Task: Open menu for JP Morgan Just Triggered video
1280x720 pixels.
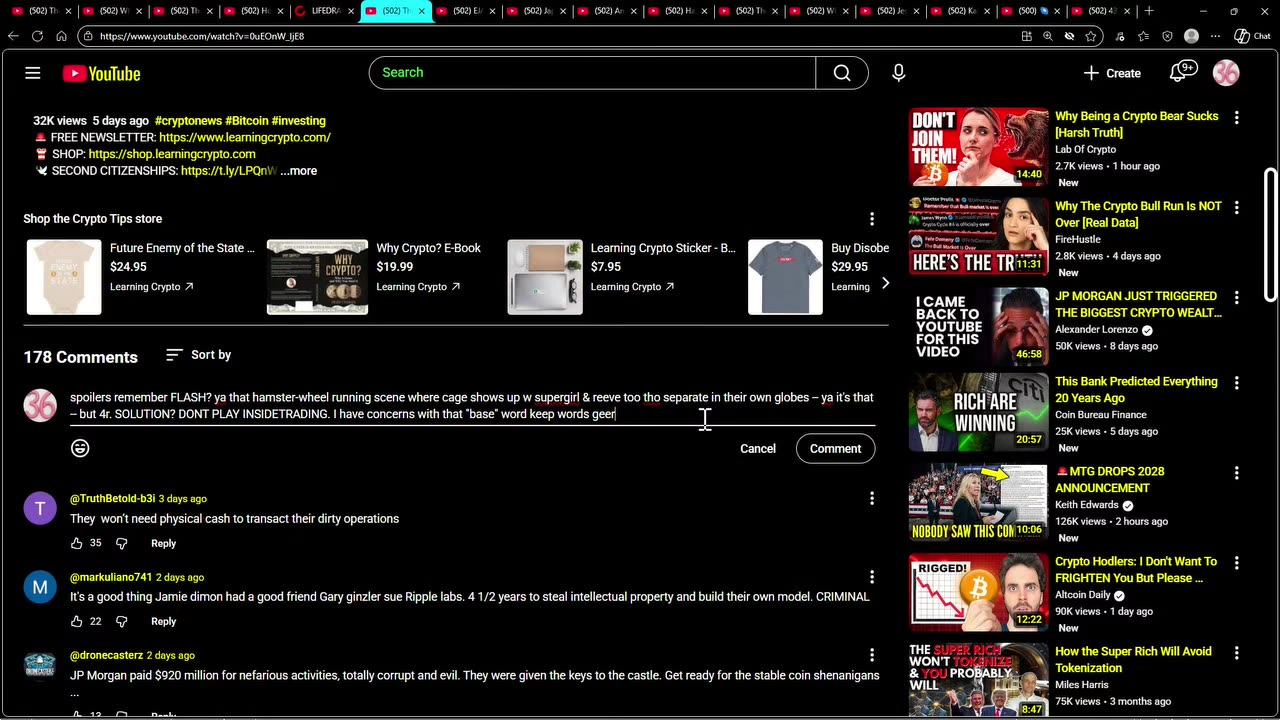Action: pyautogui.click(x=1237, y=297)
